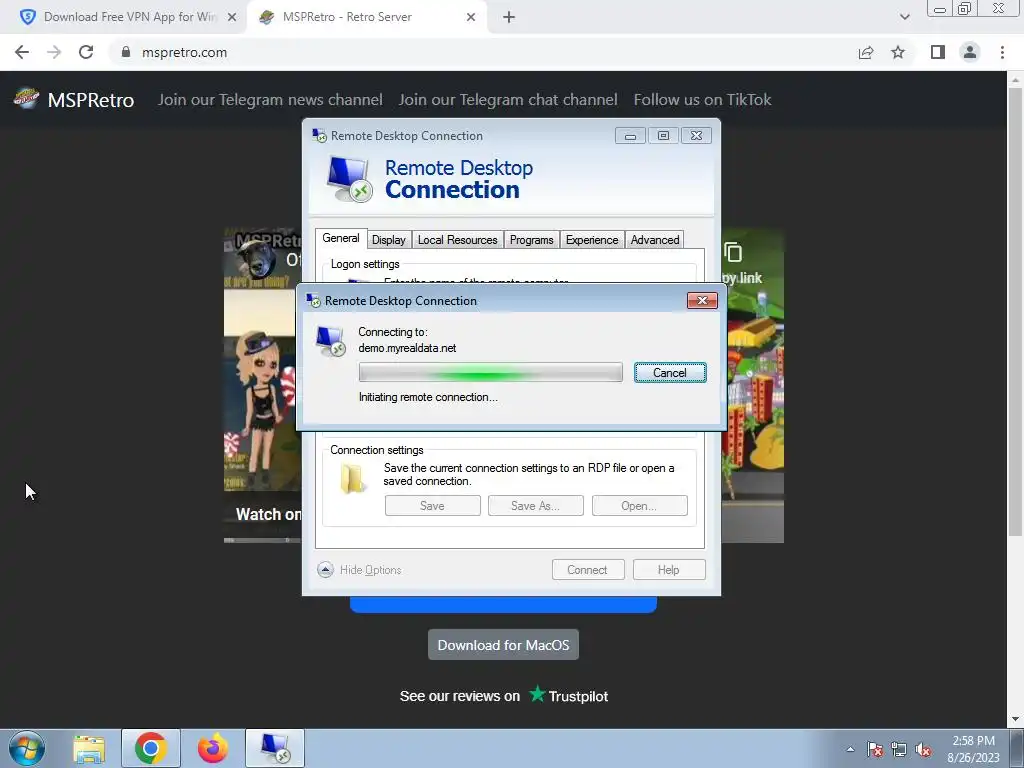Open Action Center flag icon
Viewport: 1024px width, 768px height.
875,749
